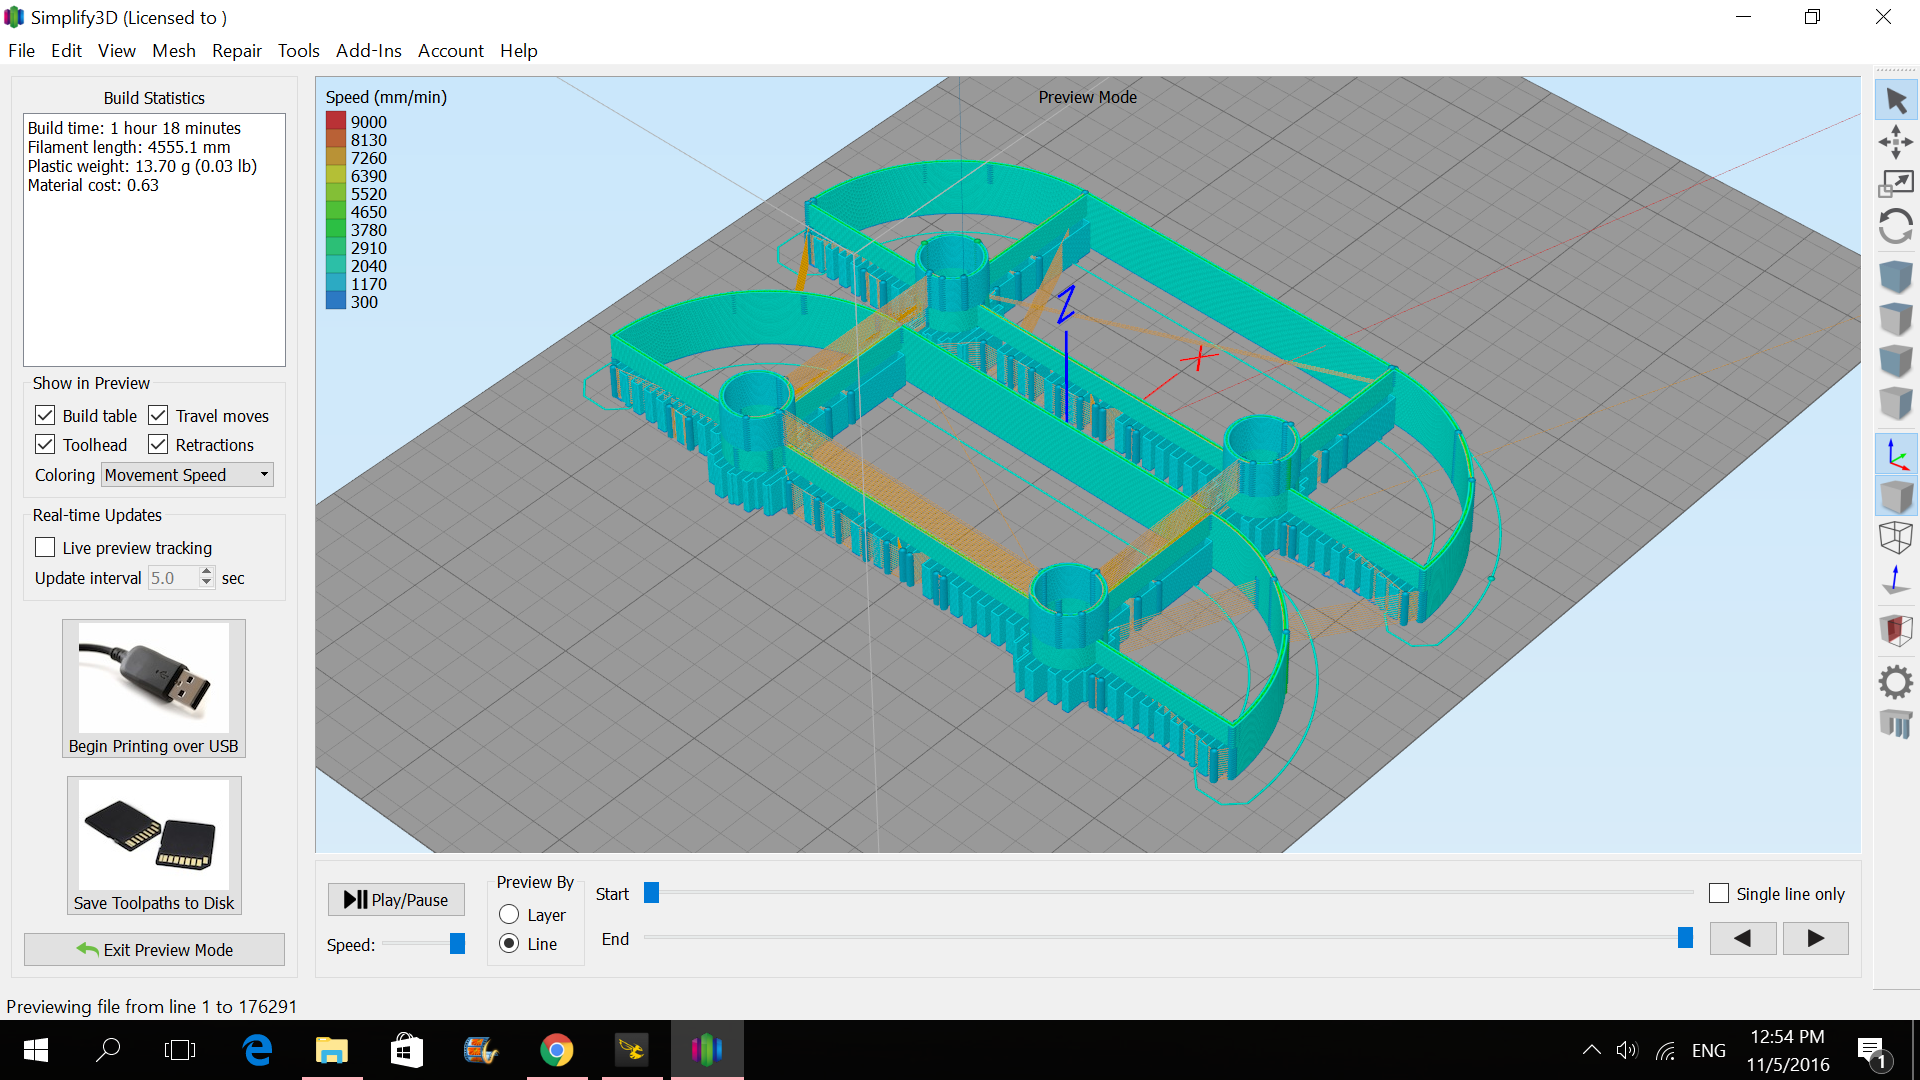This screenshot has width=1920, height=1080.
Task: Select the arrow selection tool
Action: (1896, 100)
